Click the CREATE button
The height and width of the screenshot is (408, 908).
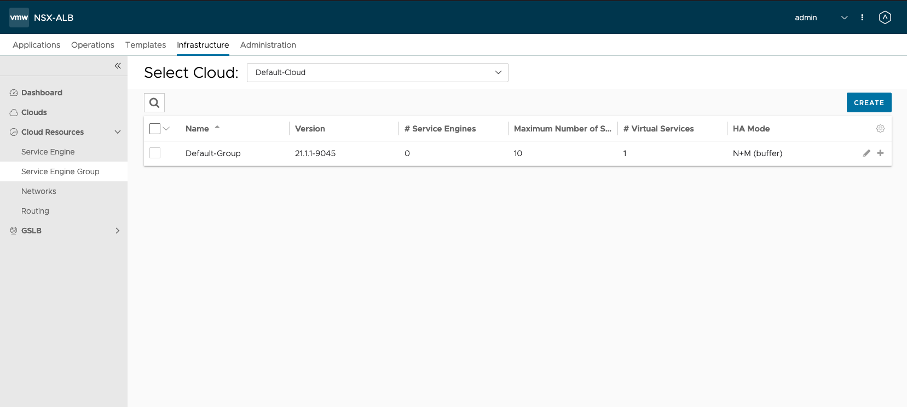pos(868,102)
